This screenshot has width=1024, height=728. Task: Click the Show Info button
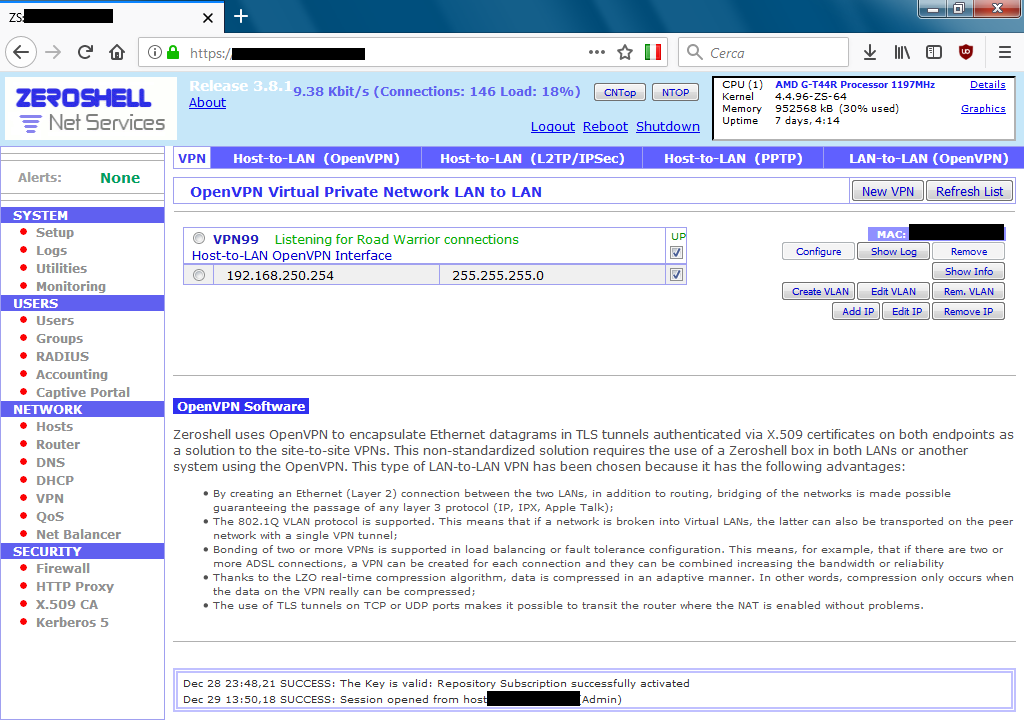point(968,271)
